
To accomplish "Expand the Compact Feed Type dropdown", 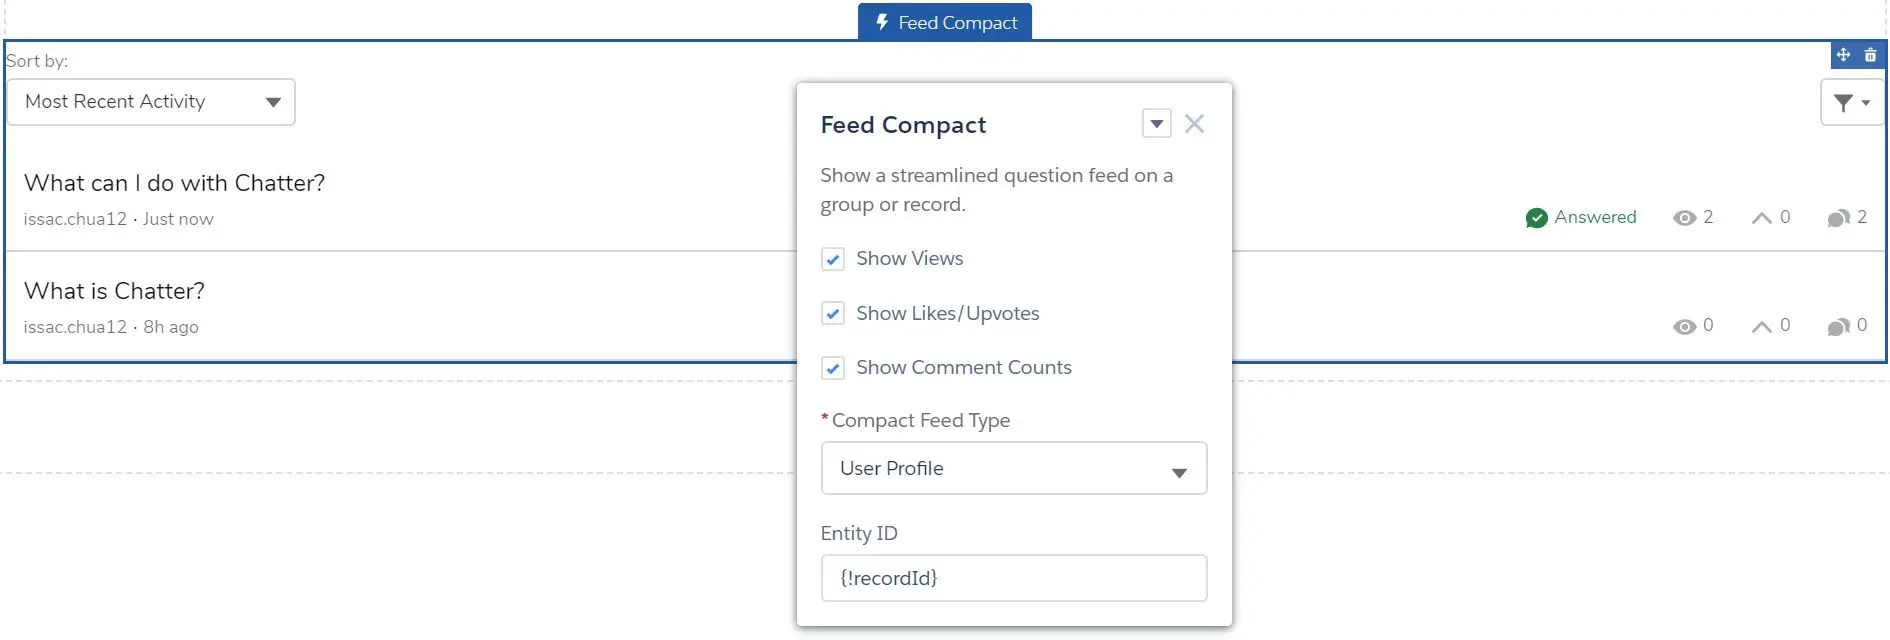I will pos(1014,468).
